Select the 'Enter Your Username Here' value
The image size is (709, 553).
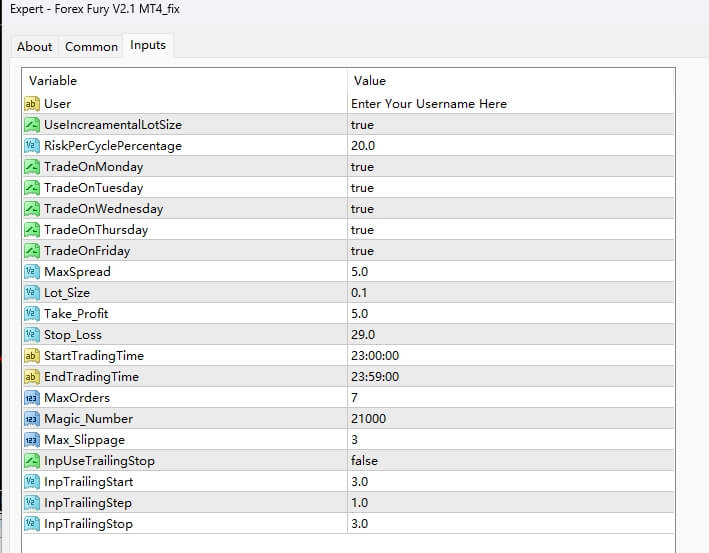429,104
